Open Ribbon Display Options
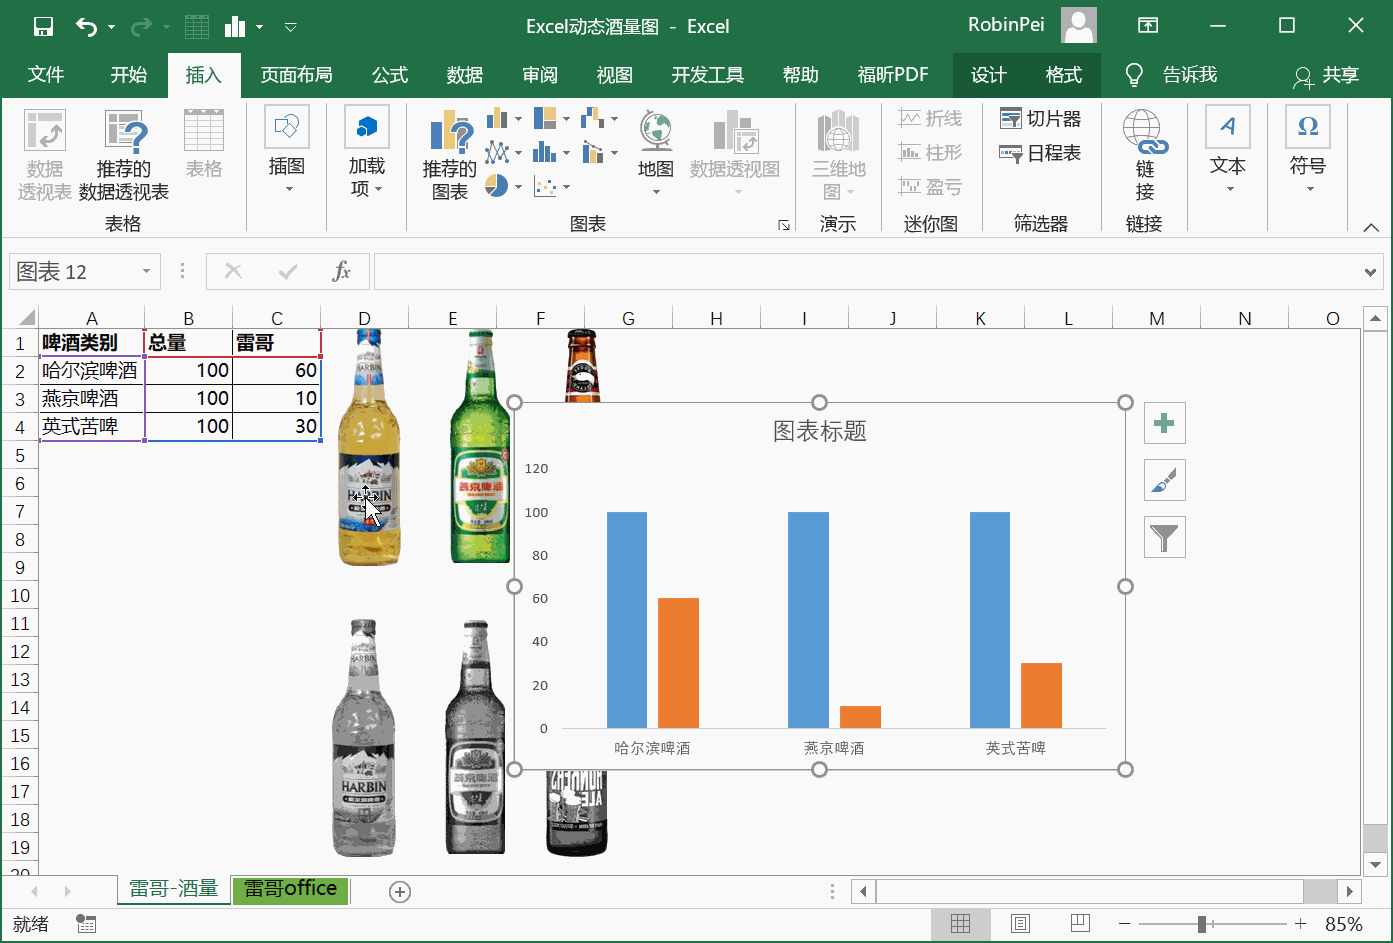This screenshot has height=943, width=1393. pos(1148,26)
